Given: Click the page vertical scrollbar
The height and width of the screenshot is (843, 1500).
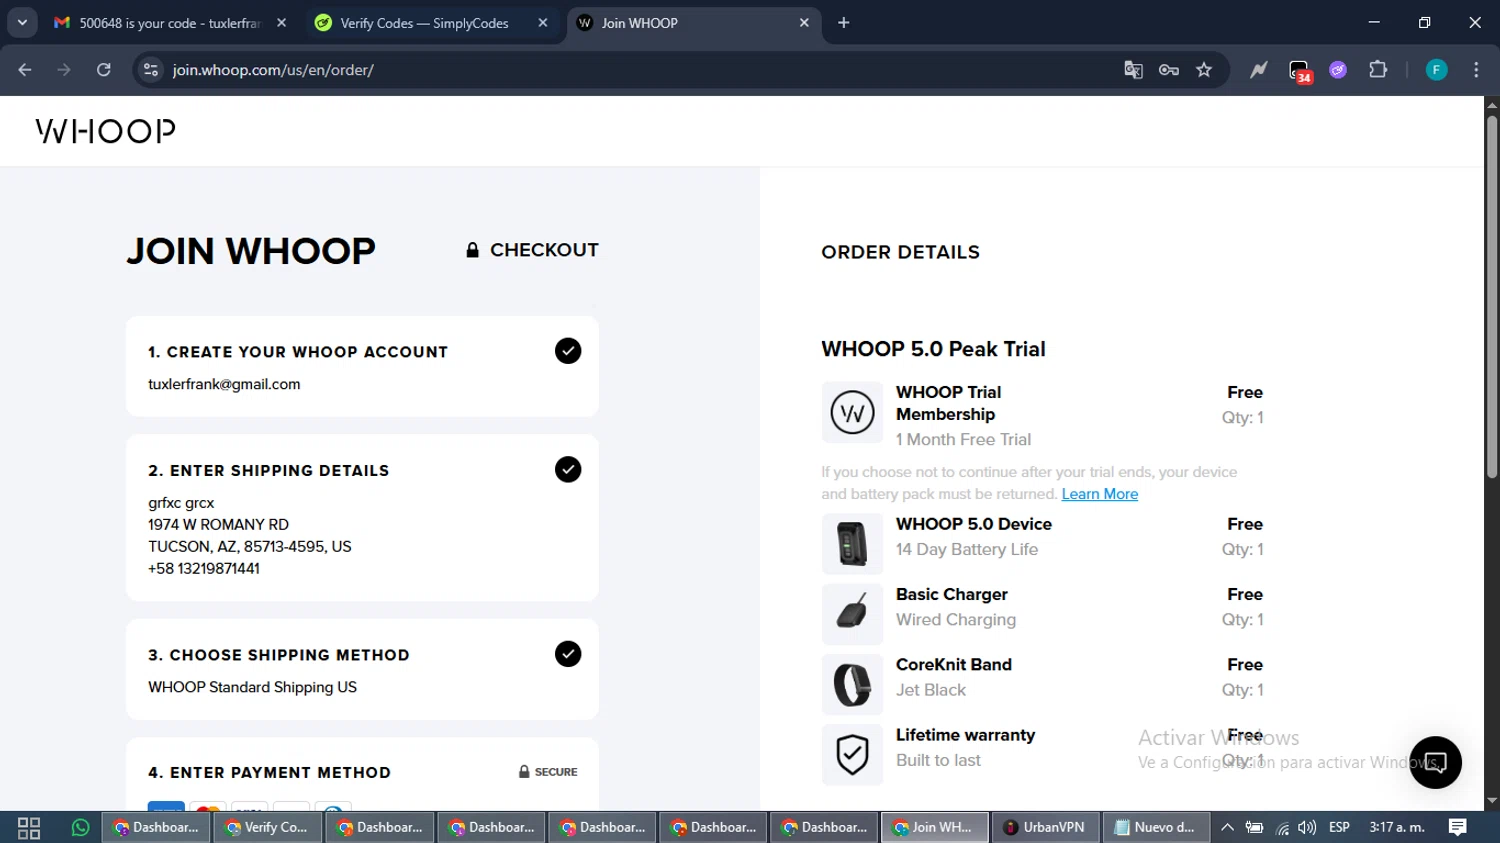Looking at the screenshot, I should (x=1491, y=296).
